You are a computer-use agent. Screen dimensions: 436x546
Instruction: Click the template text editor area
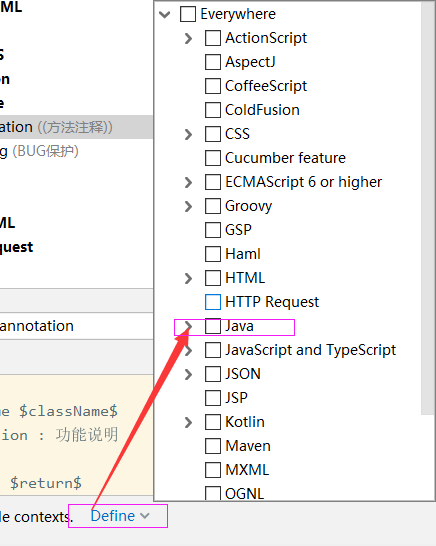tap(76, 435)
